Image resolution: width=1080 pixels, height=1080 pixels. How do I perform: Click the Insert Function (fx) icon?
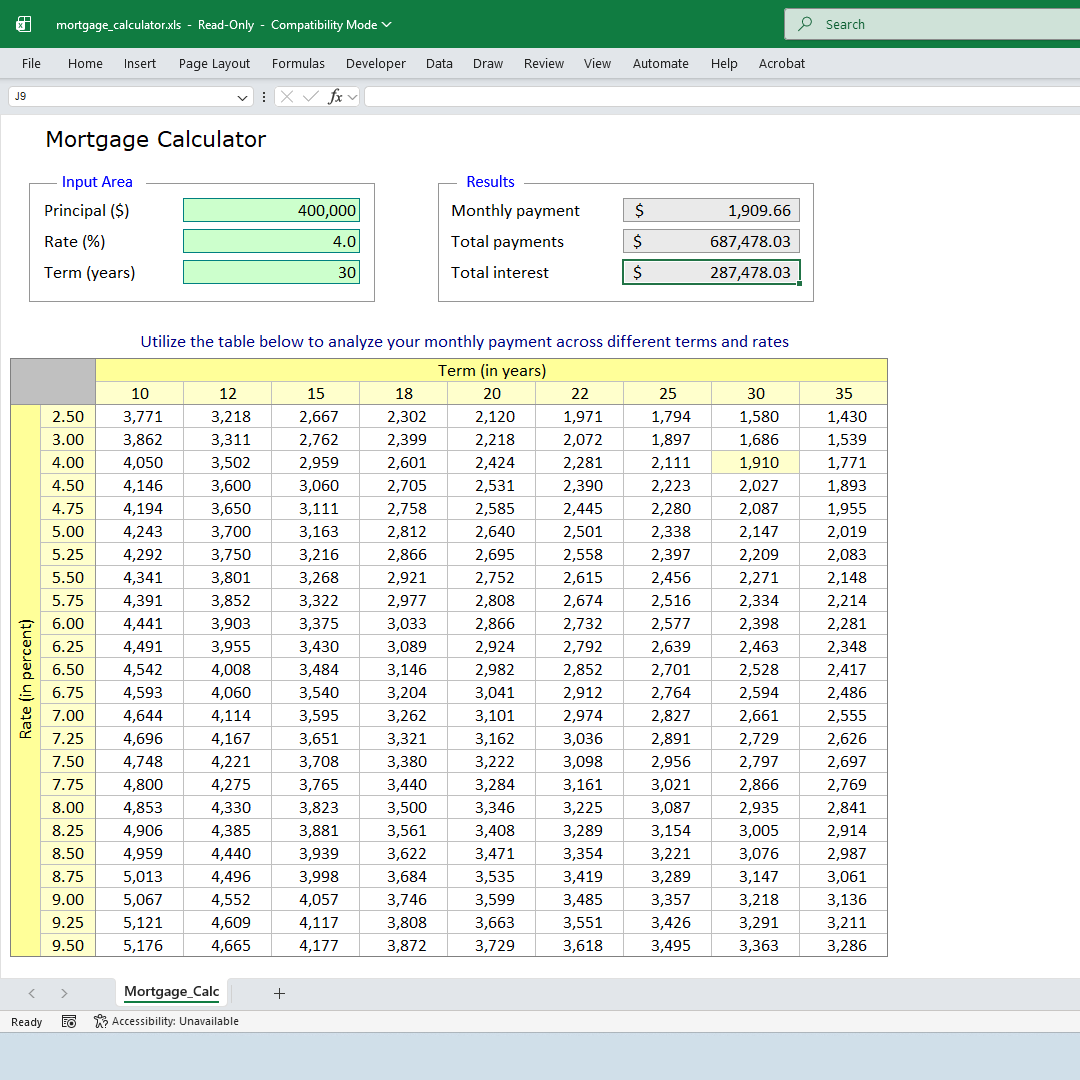click(x=337, y=96)
